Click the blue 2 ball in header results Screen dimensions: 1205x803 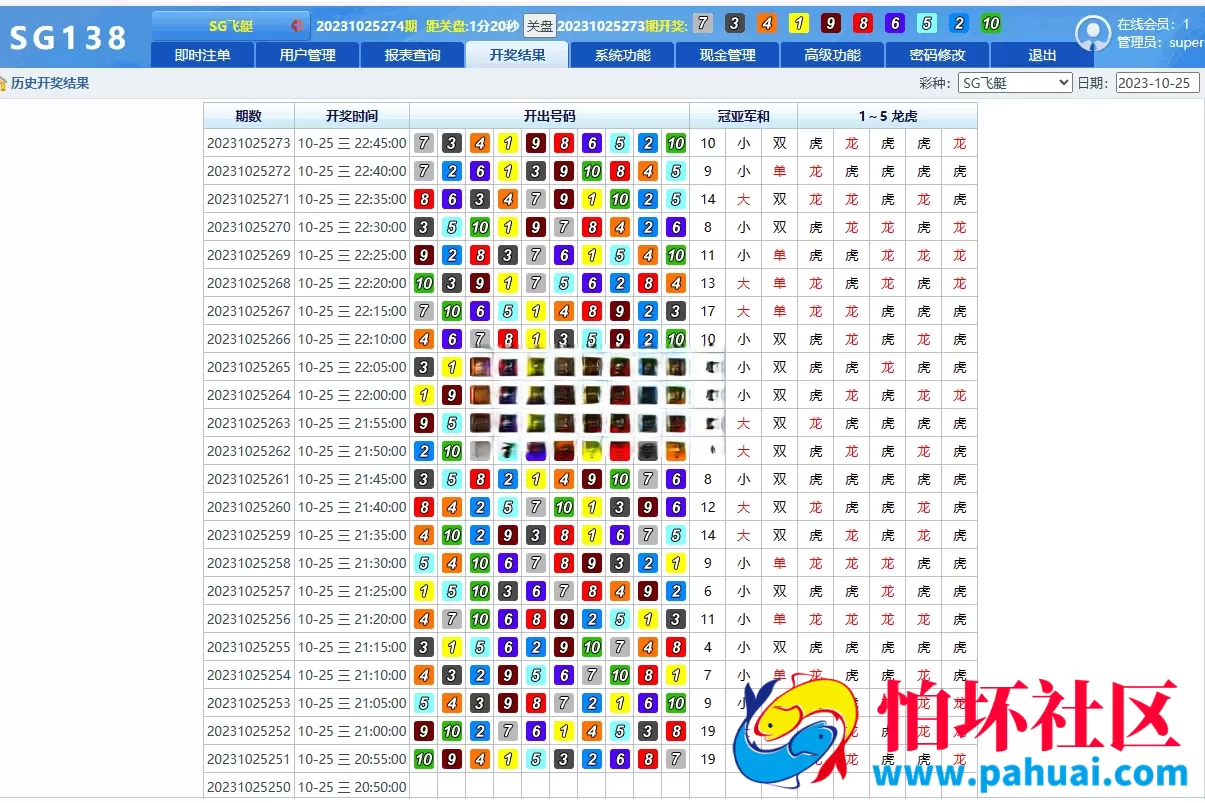[x=959, y=24]
